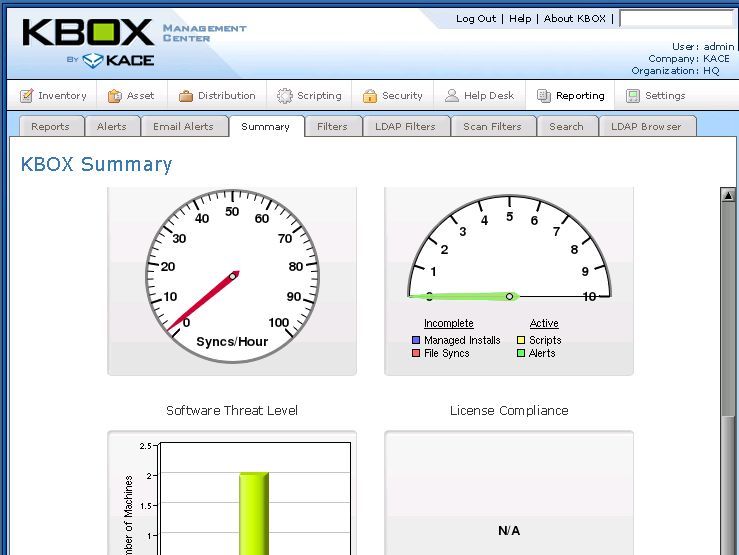Image resolution: width=739 pixels, height=555 pixels.
Task: Click the Settings panel icon
Action: (x=632, y=96)
